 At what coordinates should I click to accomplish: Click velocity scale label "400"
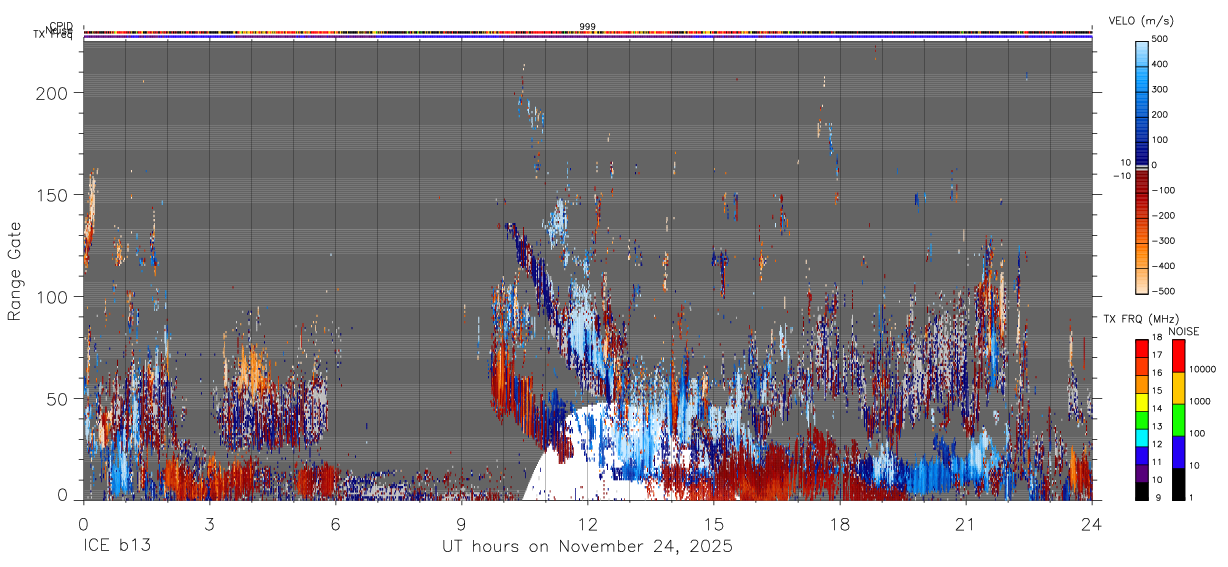[x=1160, y=64]
